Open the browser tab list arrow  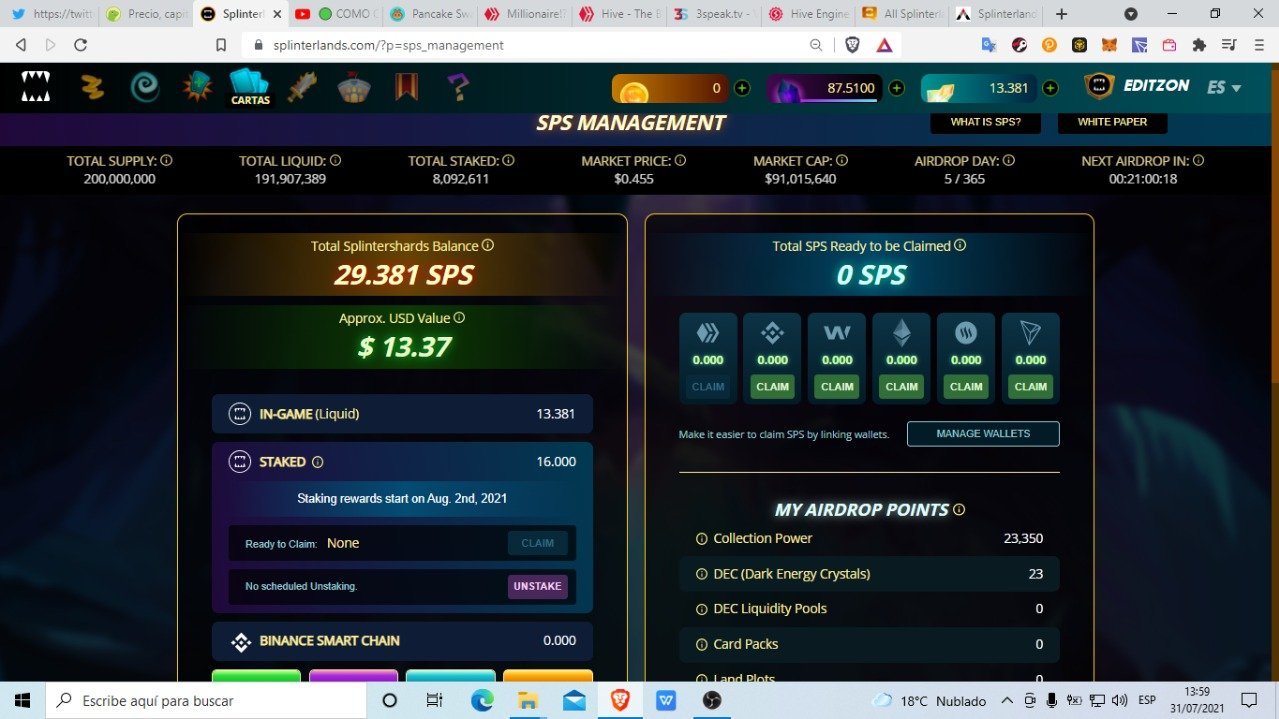[x=1131, y=14]
